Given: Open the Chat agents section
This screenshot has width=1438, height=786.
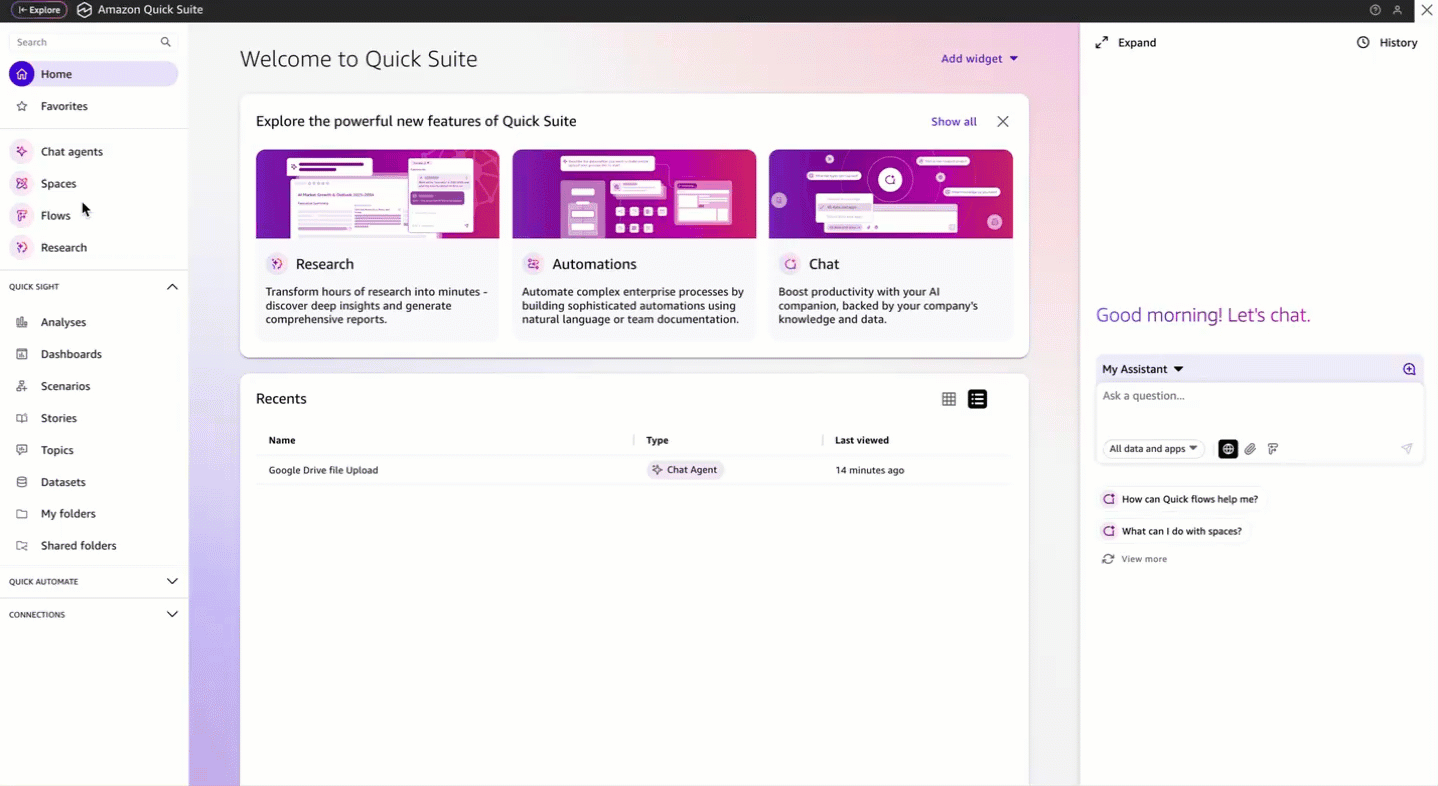Looking at the screenshot, I should pos(71,151).
